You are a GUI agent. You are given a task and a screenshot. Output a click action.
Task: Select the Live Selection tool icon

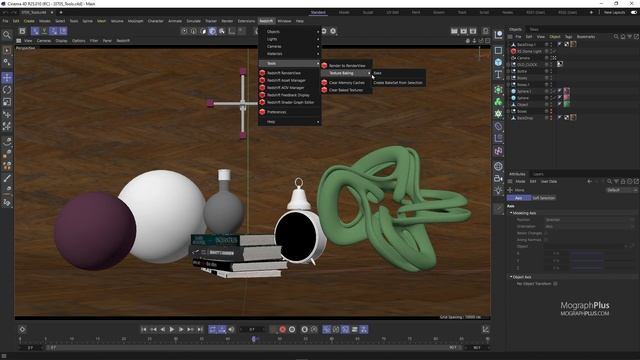tap(7, 51)
